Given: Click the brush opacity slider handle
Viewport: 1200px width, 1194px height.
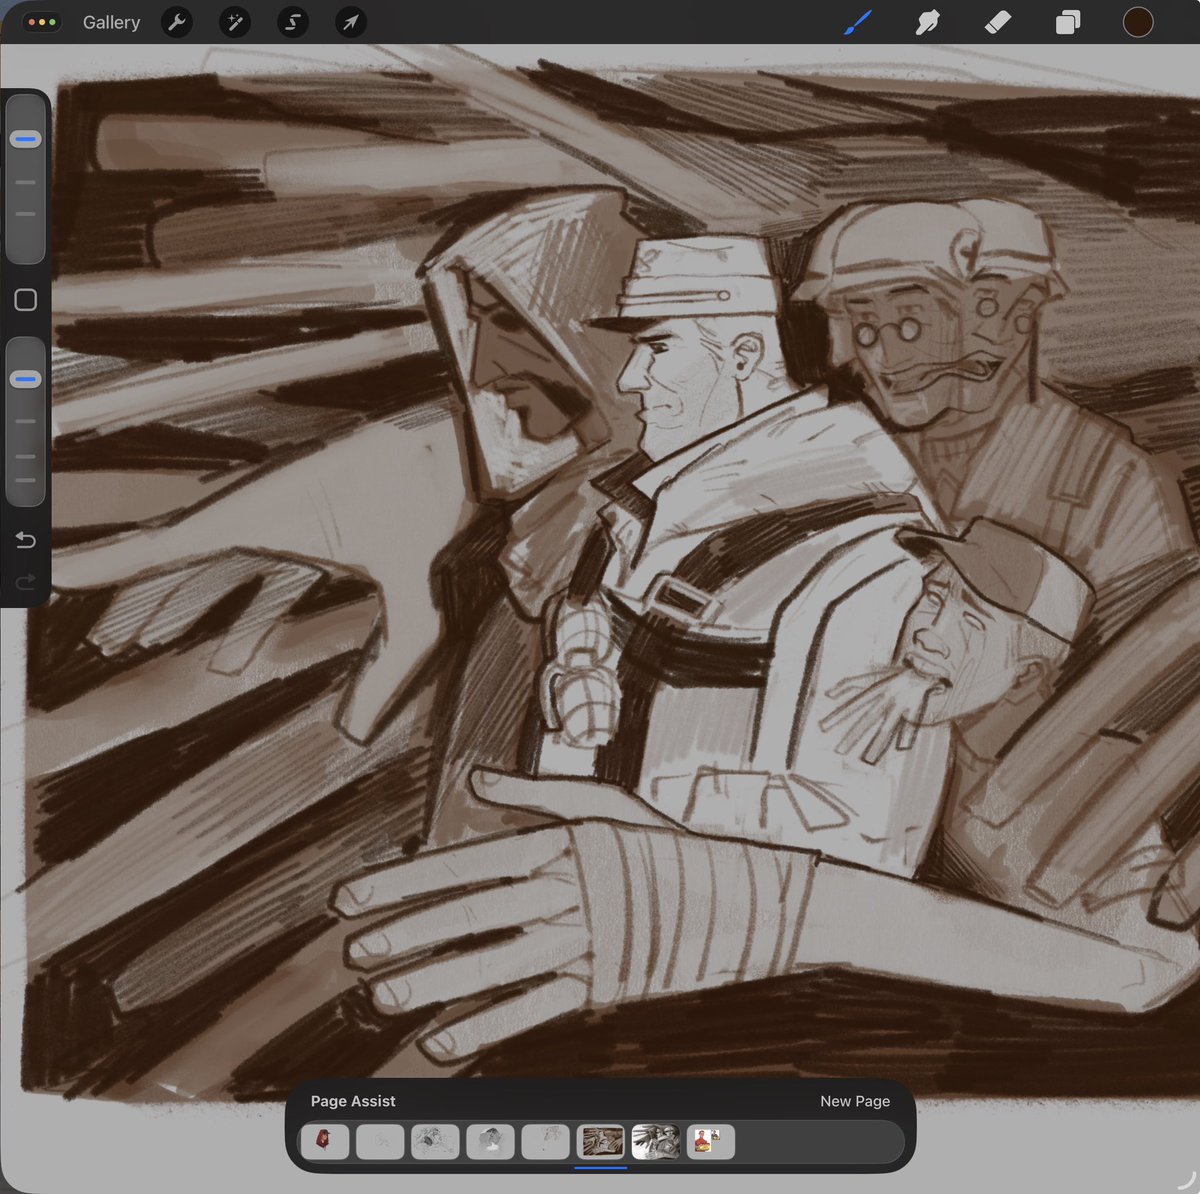Looking at the screenshot, I should click(26, 379).
